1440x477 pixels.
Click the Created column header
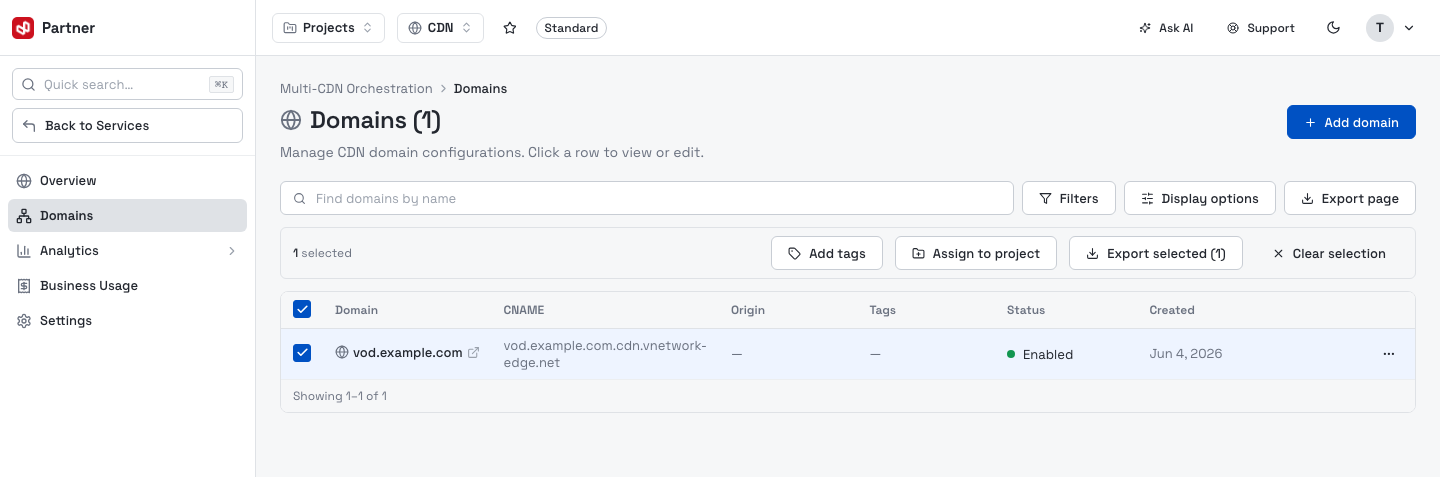[1172, 310]
